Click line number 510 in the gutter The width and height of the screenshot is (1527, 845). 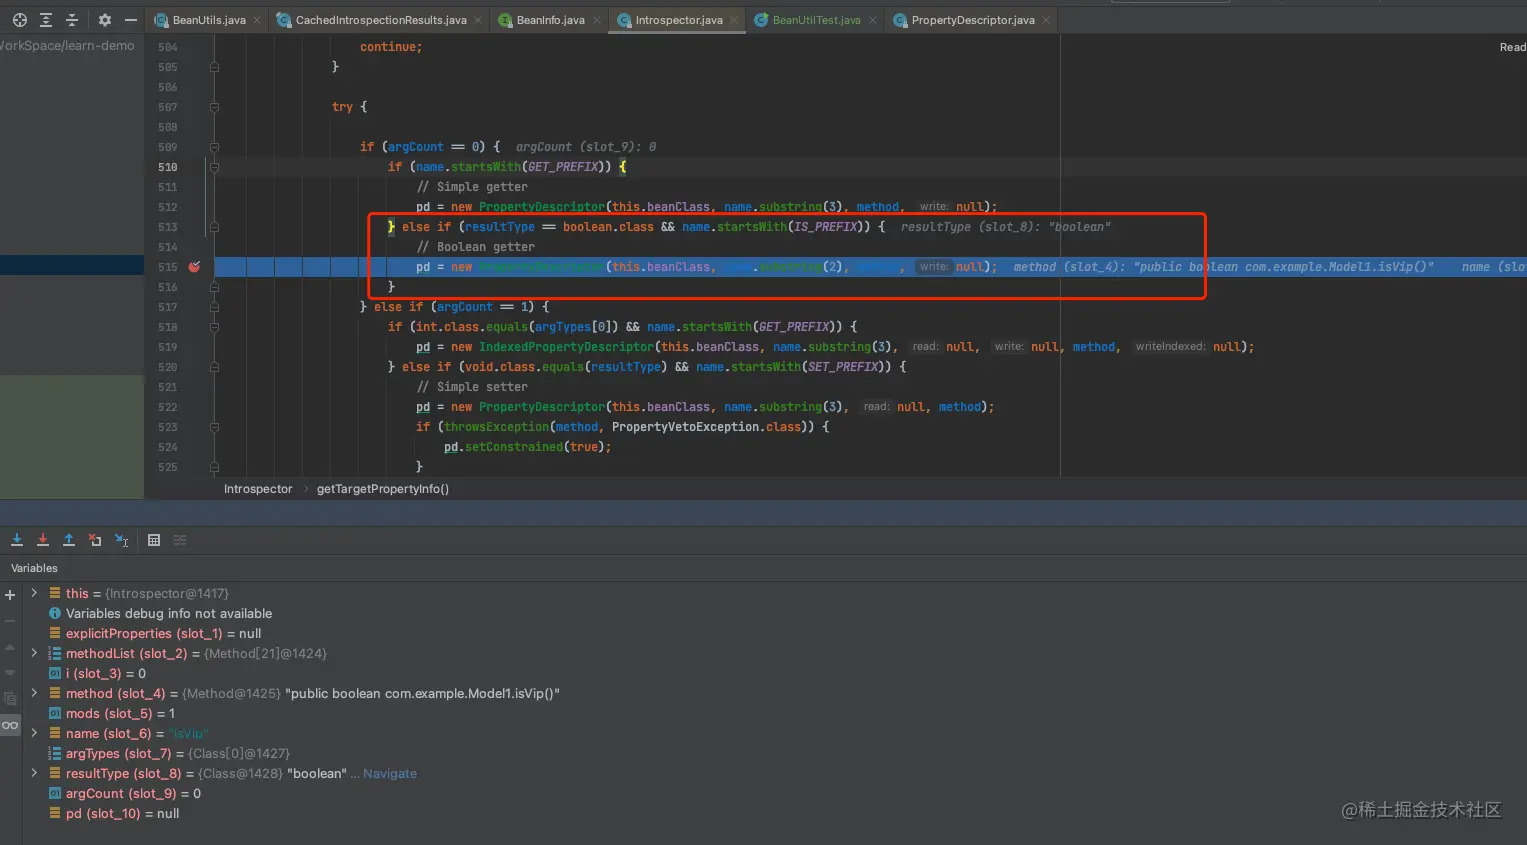click(168, 167)
